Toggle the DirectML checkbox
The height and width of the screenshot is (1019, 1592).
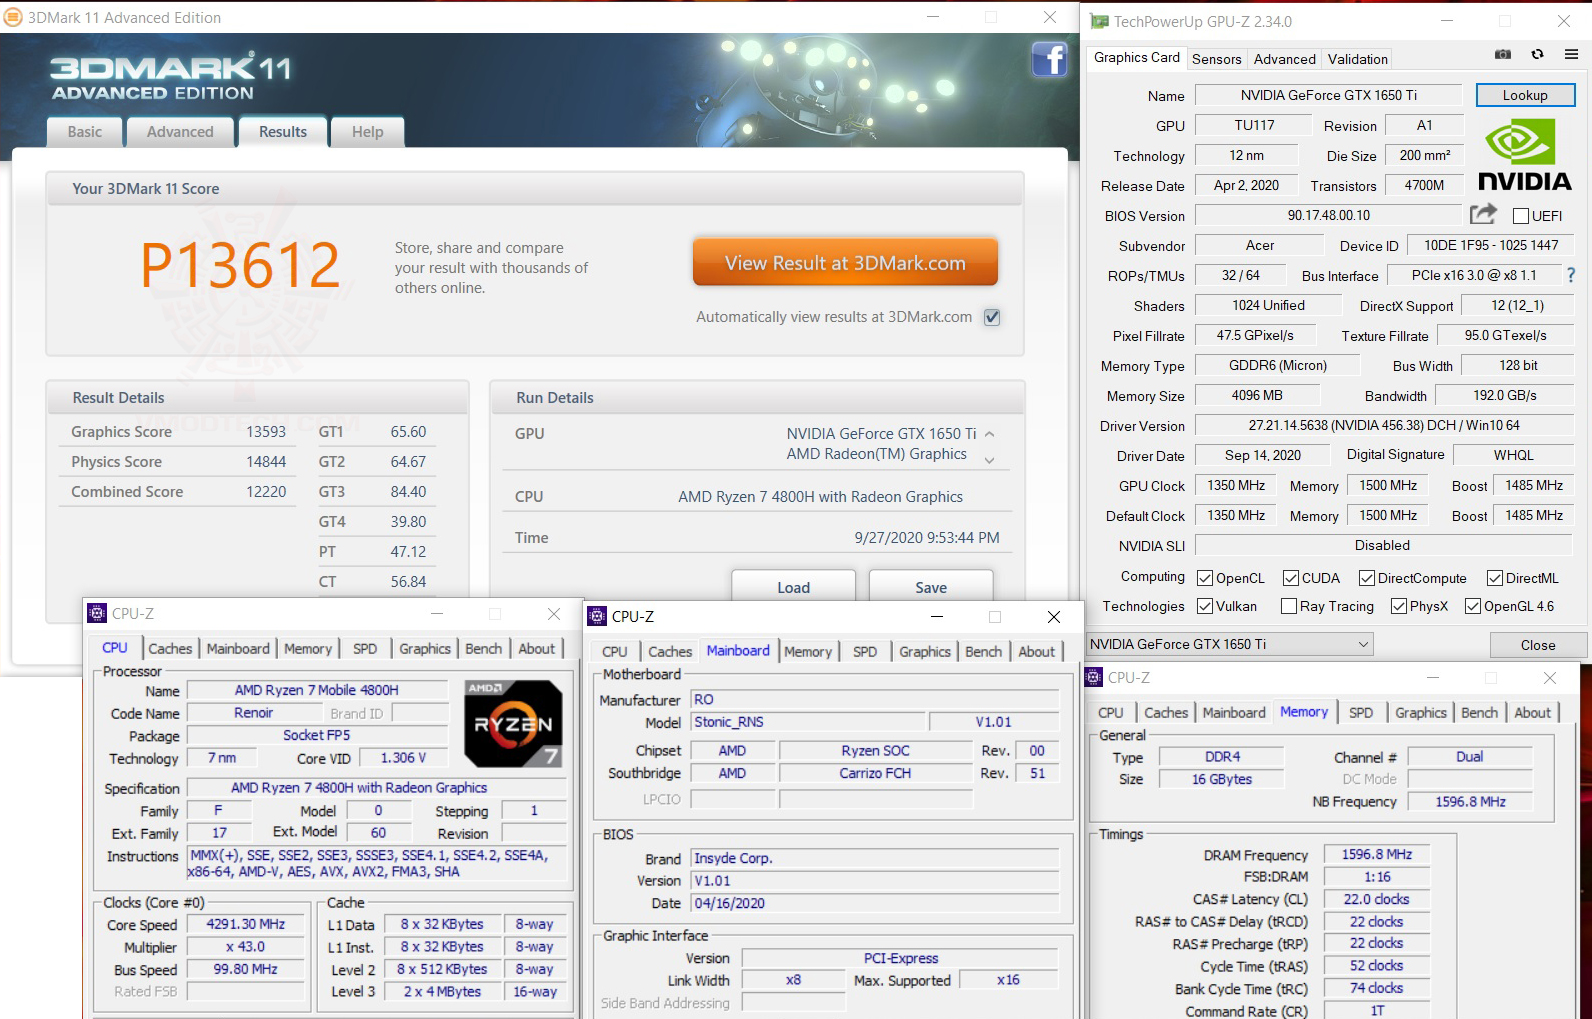coord(1495,578)
